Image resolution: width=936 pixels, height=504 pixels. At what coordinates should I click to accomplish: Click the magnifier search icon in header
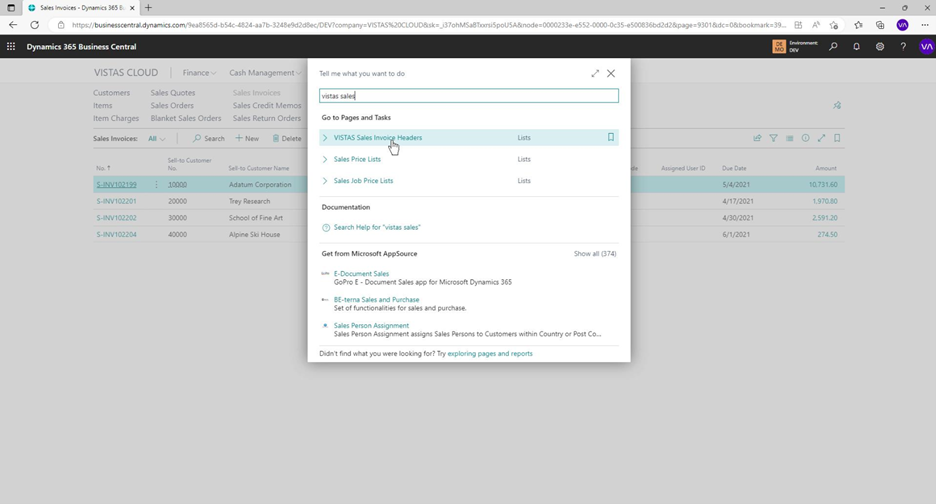tap(833, 46)
